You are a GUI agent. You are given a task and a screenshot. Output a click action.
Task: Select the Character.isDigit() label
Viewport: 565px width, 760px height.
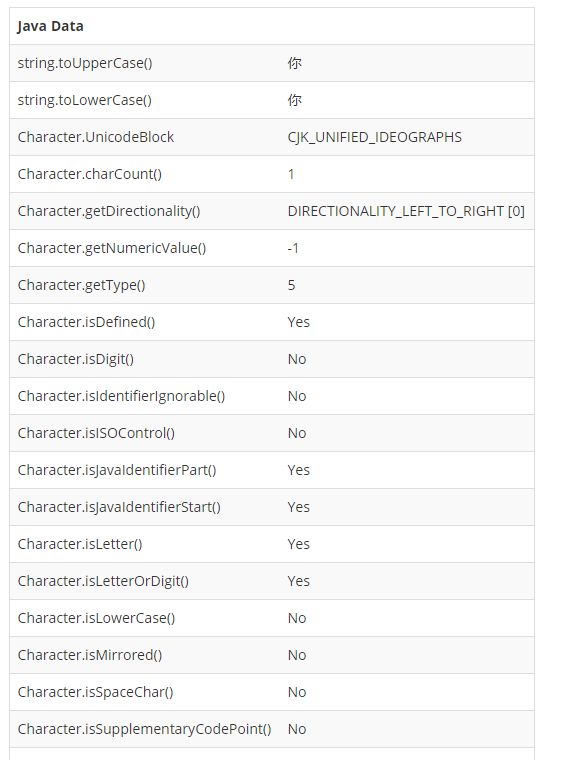pyautogui.click(x=76, y=359)
